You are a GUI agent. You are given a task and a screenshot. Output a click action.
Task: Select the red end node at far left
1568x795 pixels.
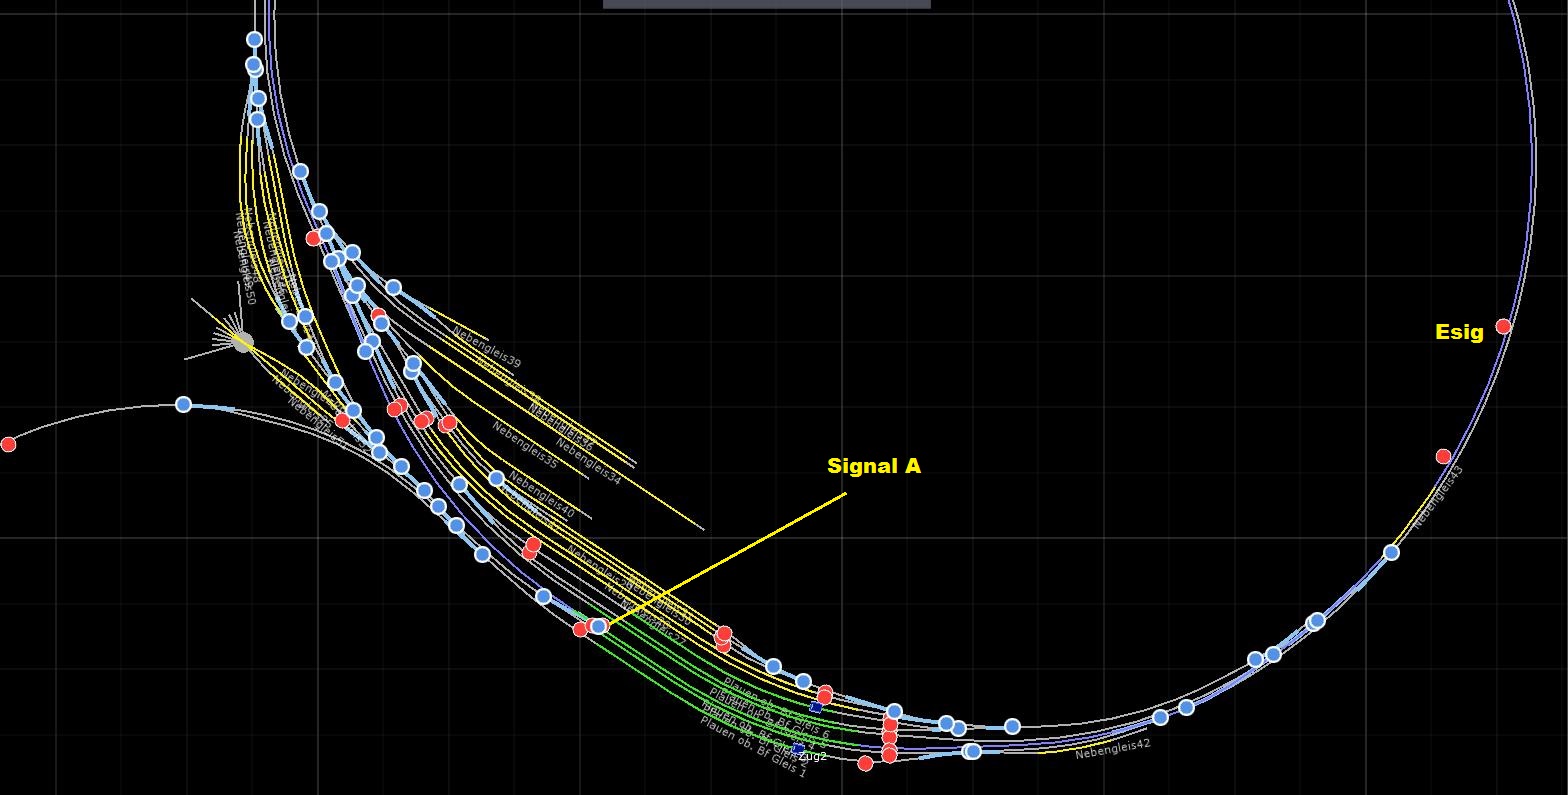tap(8, 444)
